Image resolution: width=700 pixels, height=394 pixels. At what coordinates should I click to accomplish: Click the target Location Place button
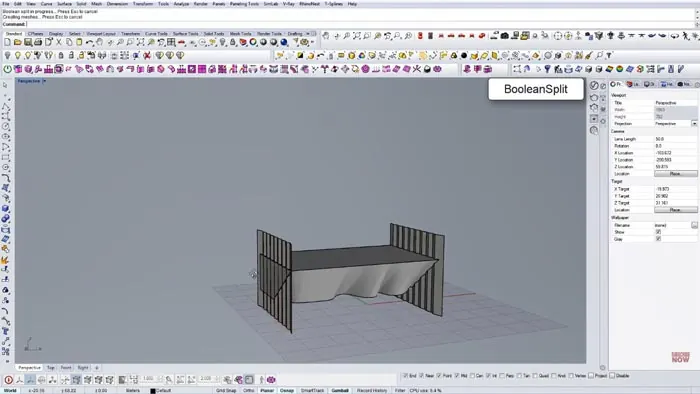[676, 210]
